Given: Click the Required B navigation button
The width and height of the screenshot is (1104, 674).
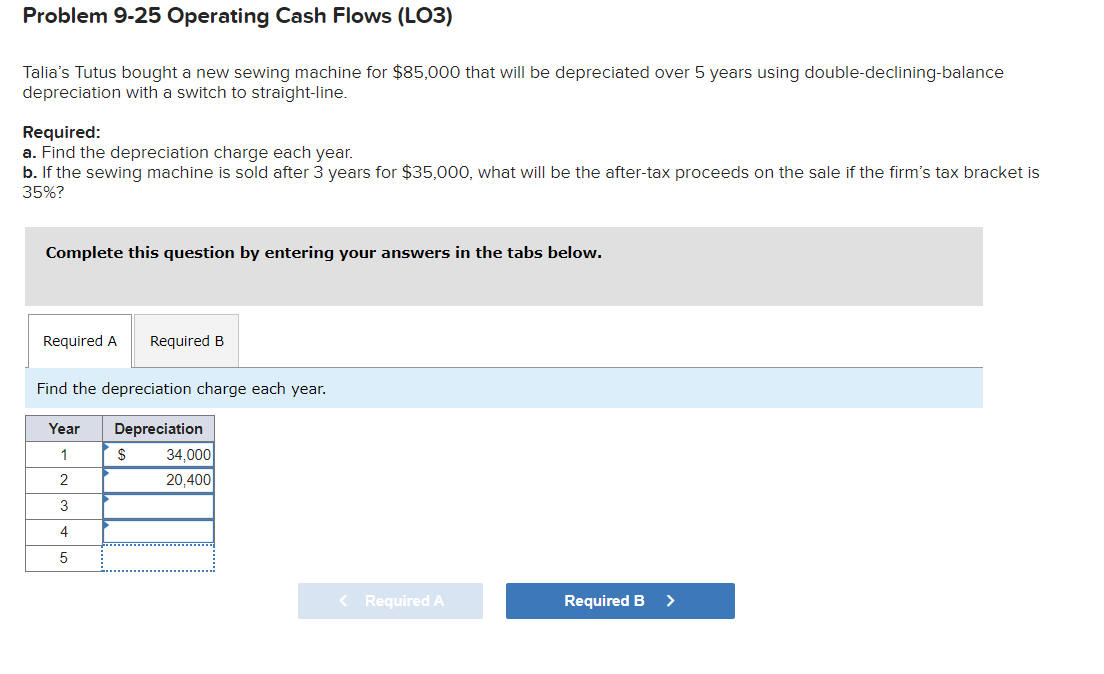Looking at the screenshot, I should [620, 600].
